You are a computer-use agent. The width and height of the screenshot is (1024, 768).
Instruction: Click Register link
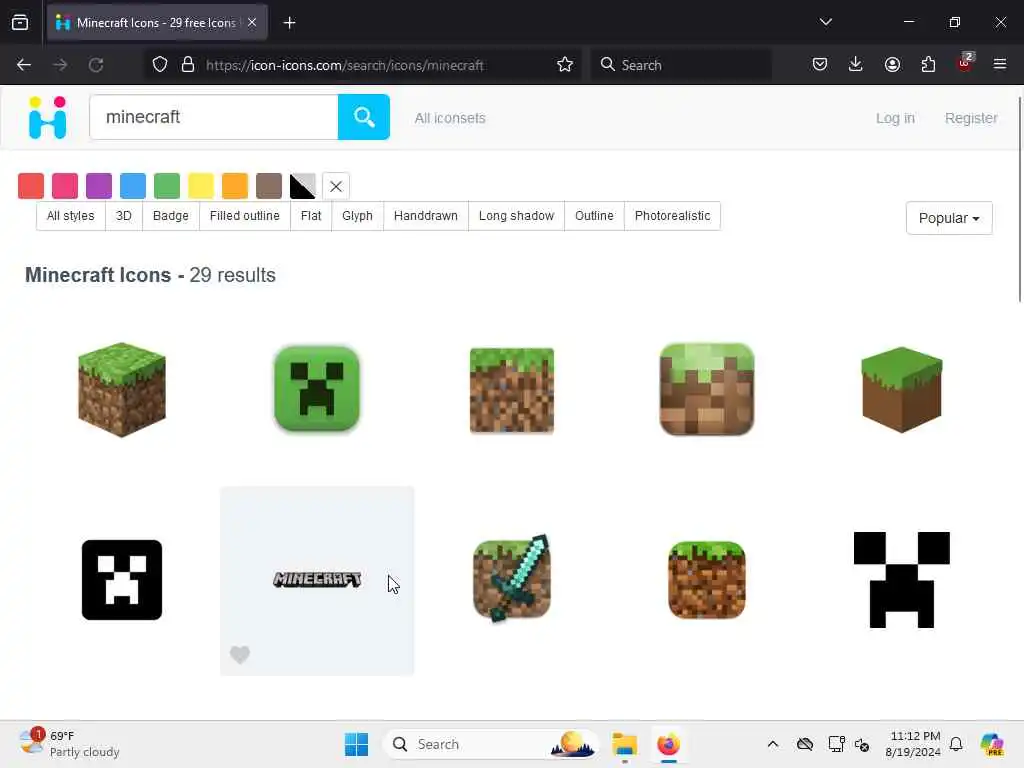970,118
